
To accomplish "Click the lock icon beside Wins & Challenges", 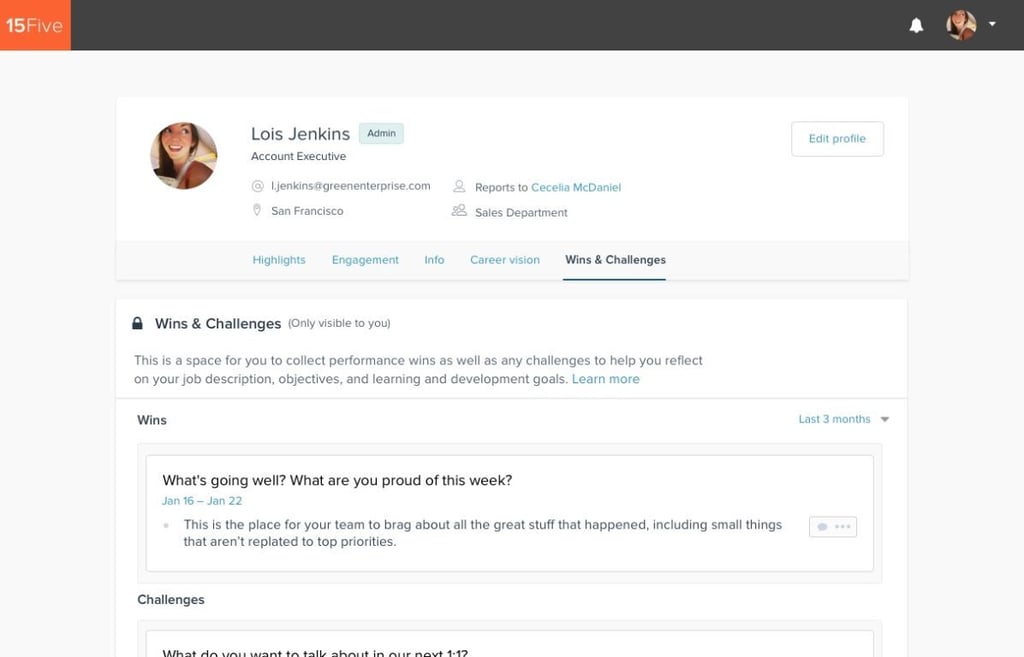I will coord(138,324).
